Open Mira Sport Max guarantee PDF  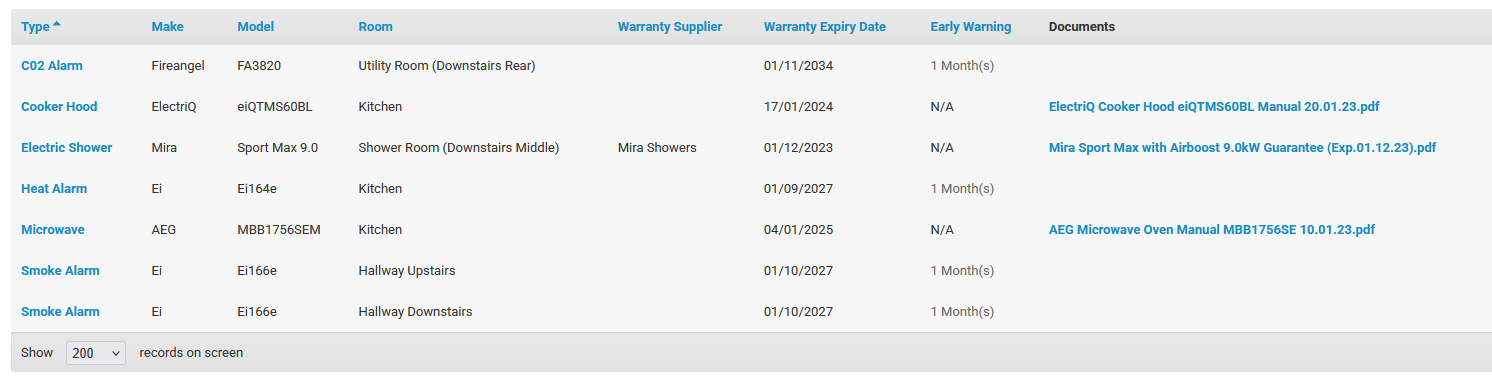point(1242,148)
